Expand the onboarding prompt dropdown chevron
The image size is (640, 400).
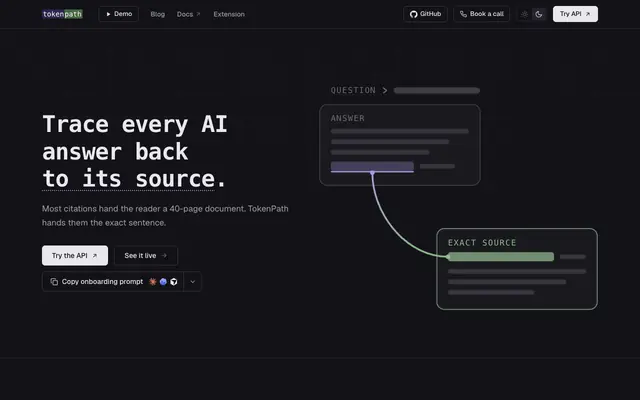click(x=193, y=282)
